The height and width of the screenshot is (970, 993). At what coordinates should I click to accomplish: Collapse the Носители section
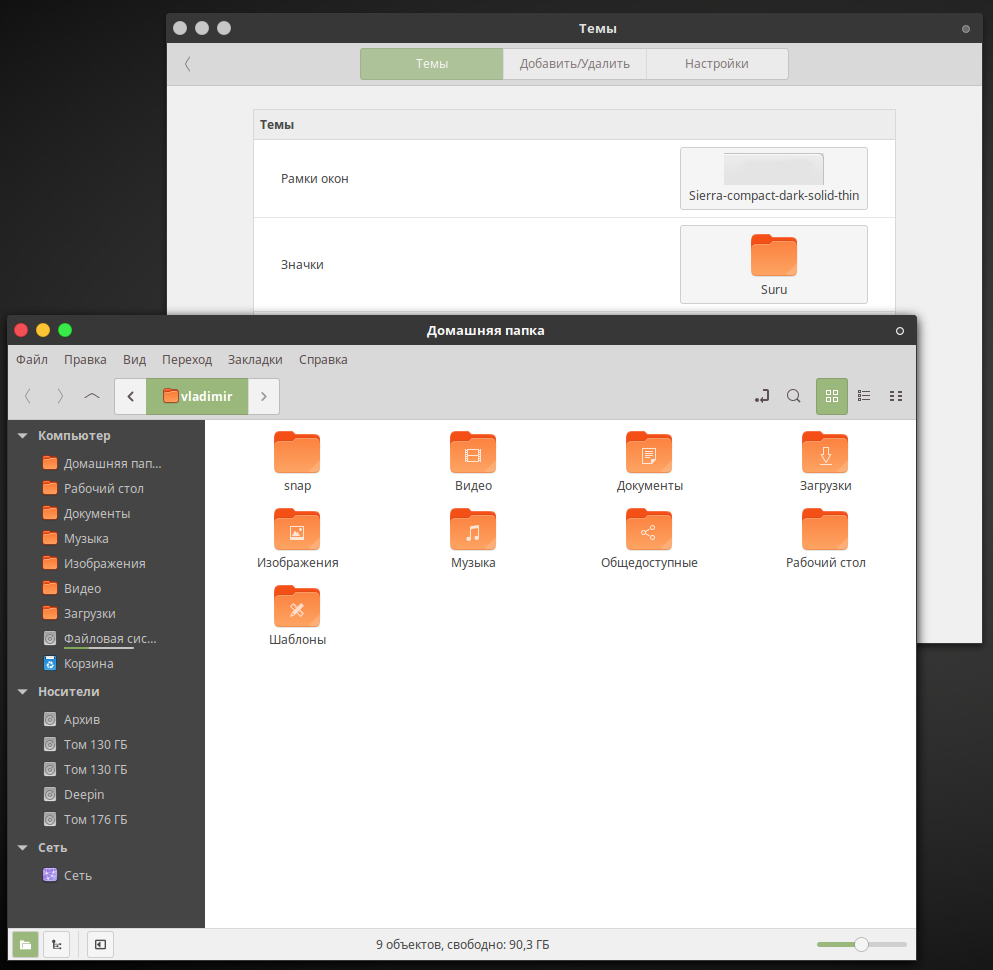(22, 691)
